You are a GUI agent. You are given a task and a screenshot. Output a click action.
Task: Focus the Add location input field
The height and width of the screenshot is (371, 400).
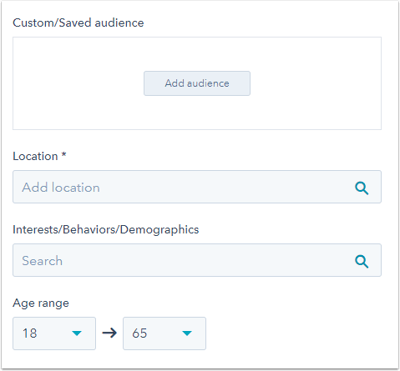coord(197,187)
